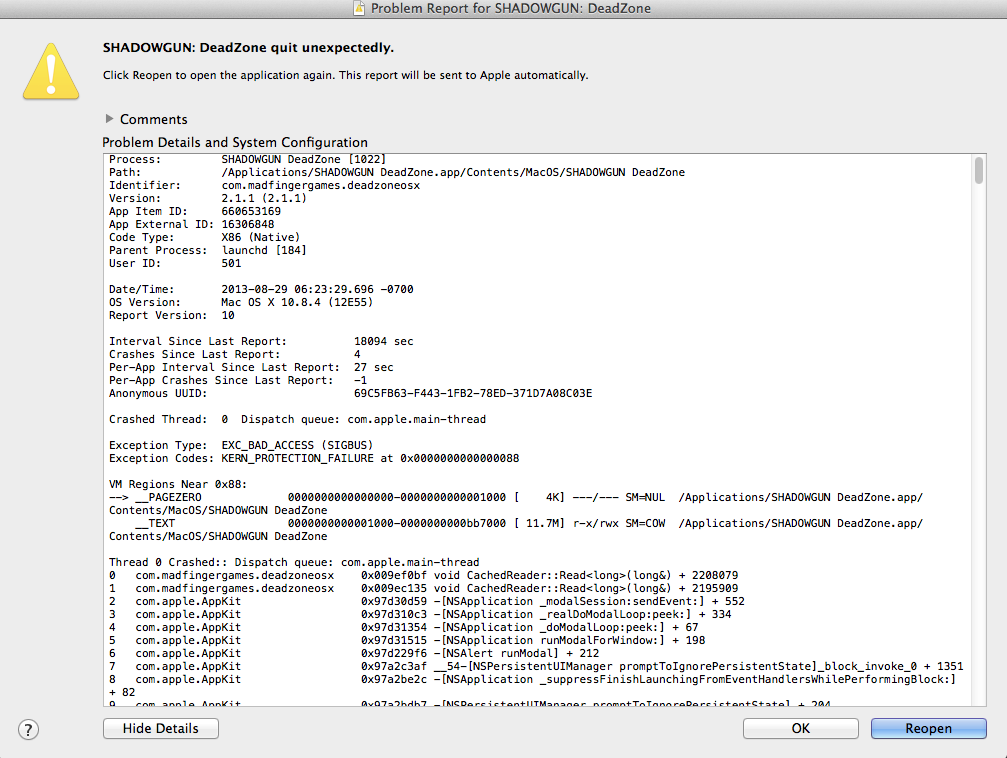Click the Report Version value '10'
The width and height of the screenshot is (1007, 758).
click(228, 315)
